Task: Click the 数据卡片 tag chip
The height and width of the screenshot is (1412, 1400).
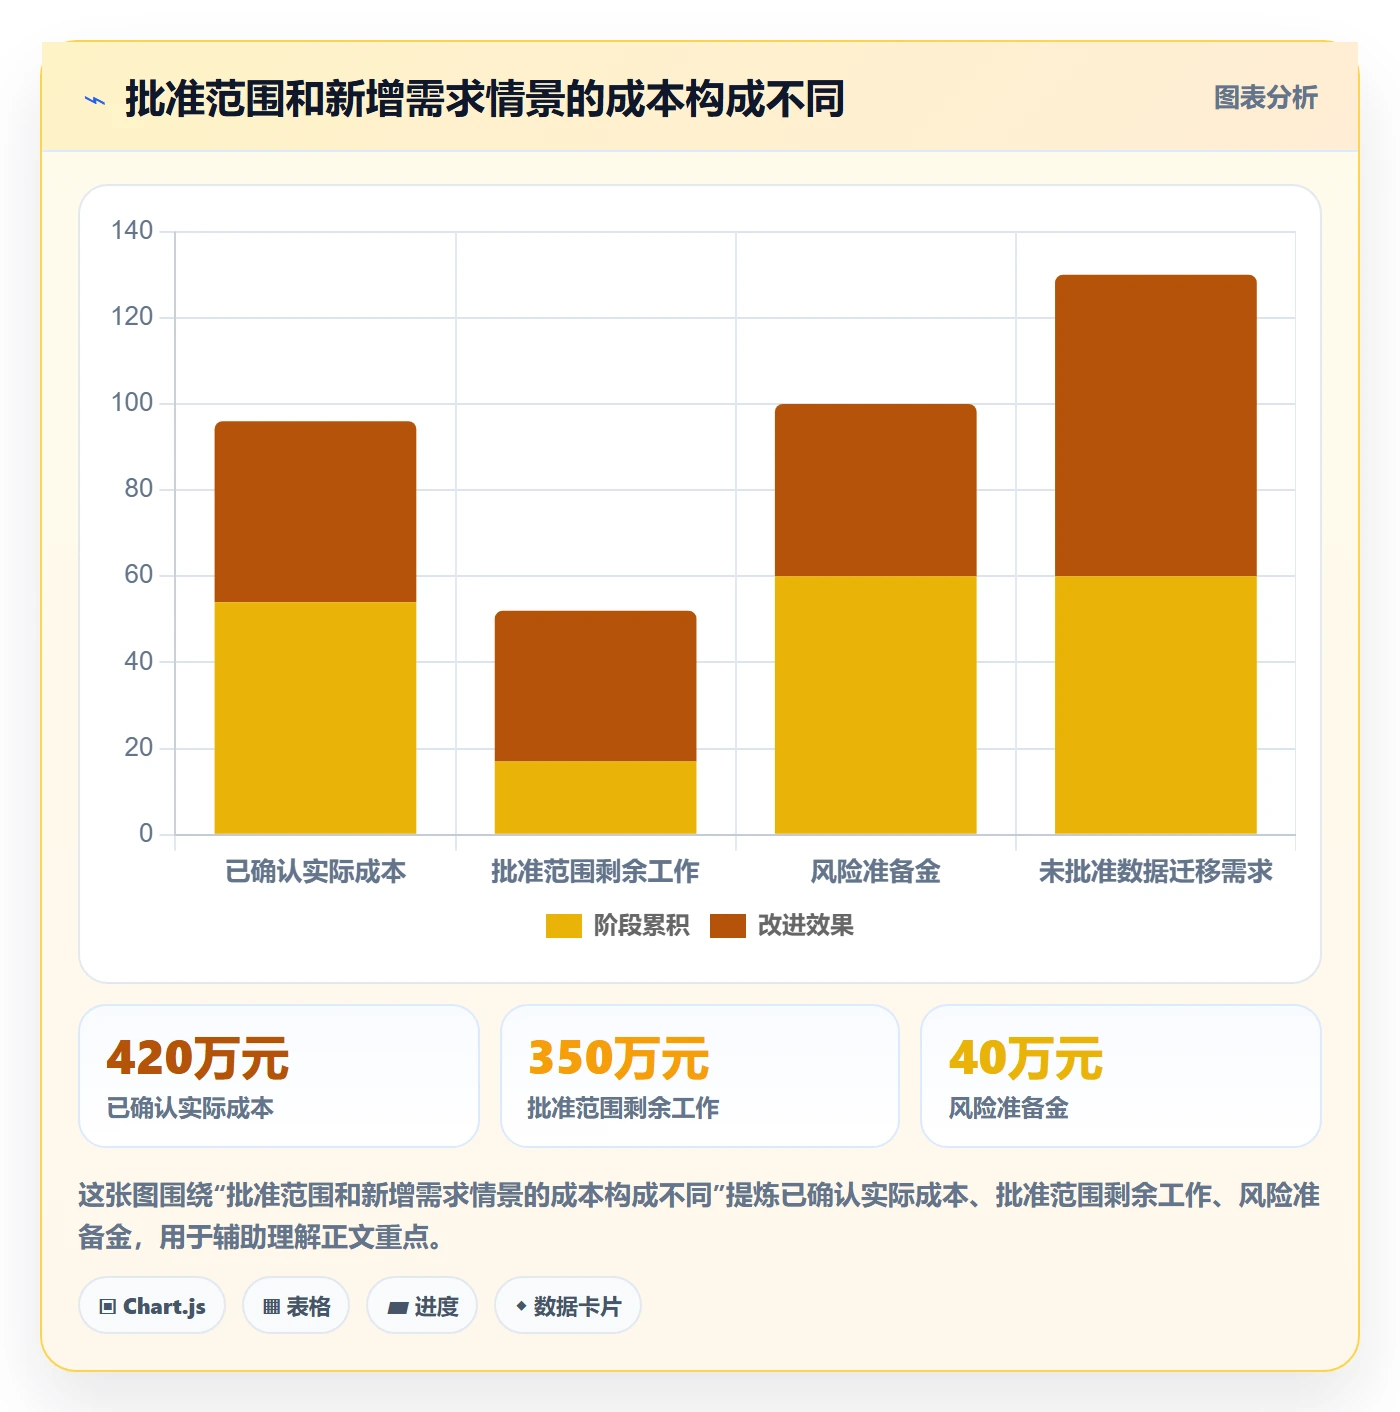Action: [x=568, y=1306]
